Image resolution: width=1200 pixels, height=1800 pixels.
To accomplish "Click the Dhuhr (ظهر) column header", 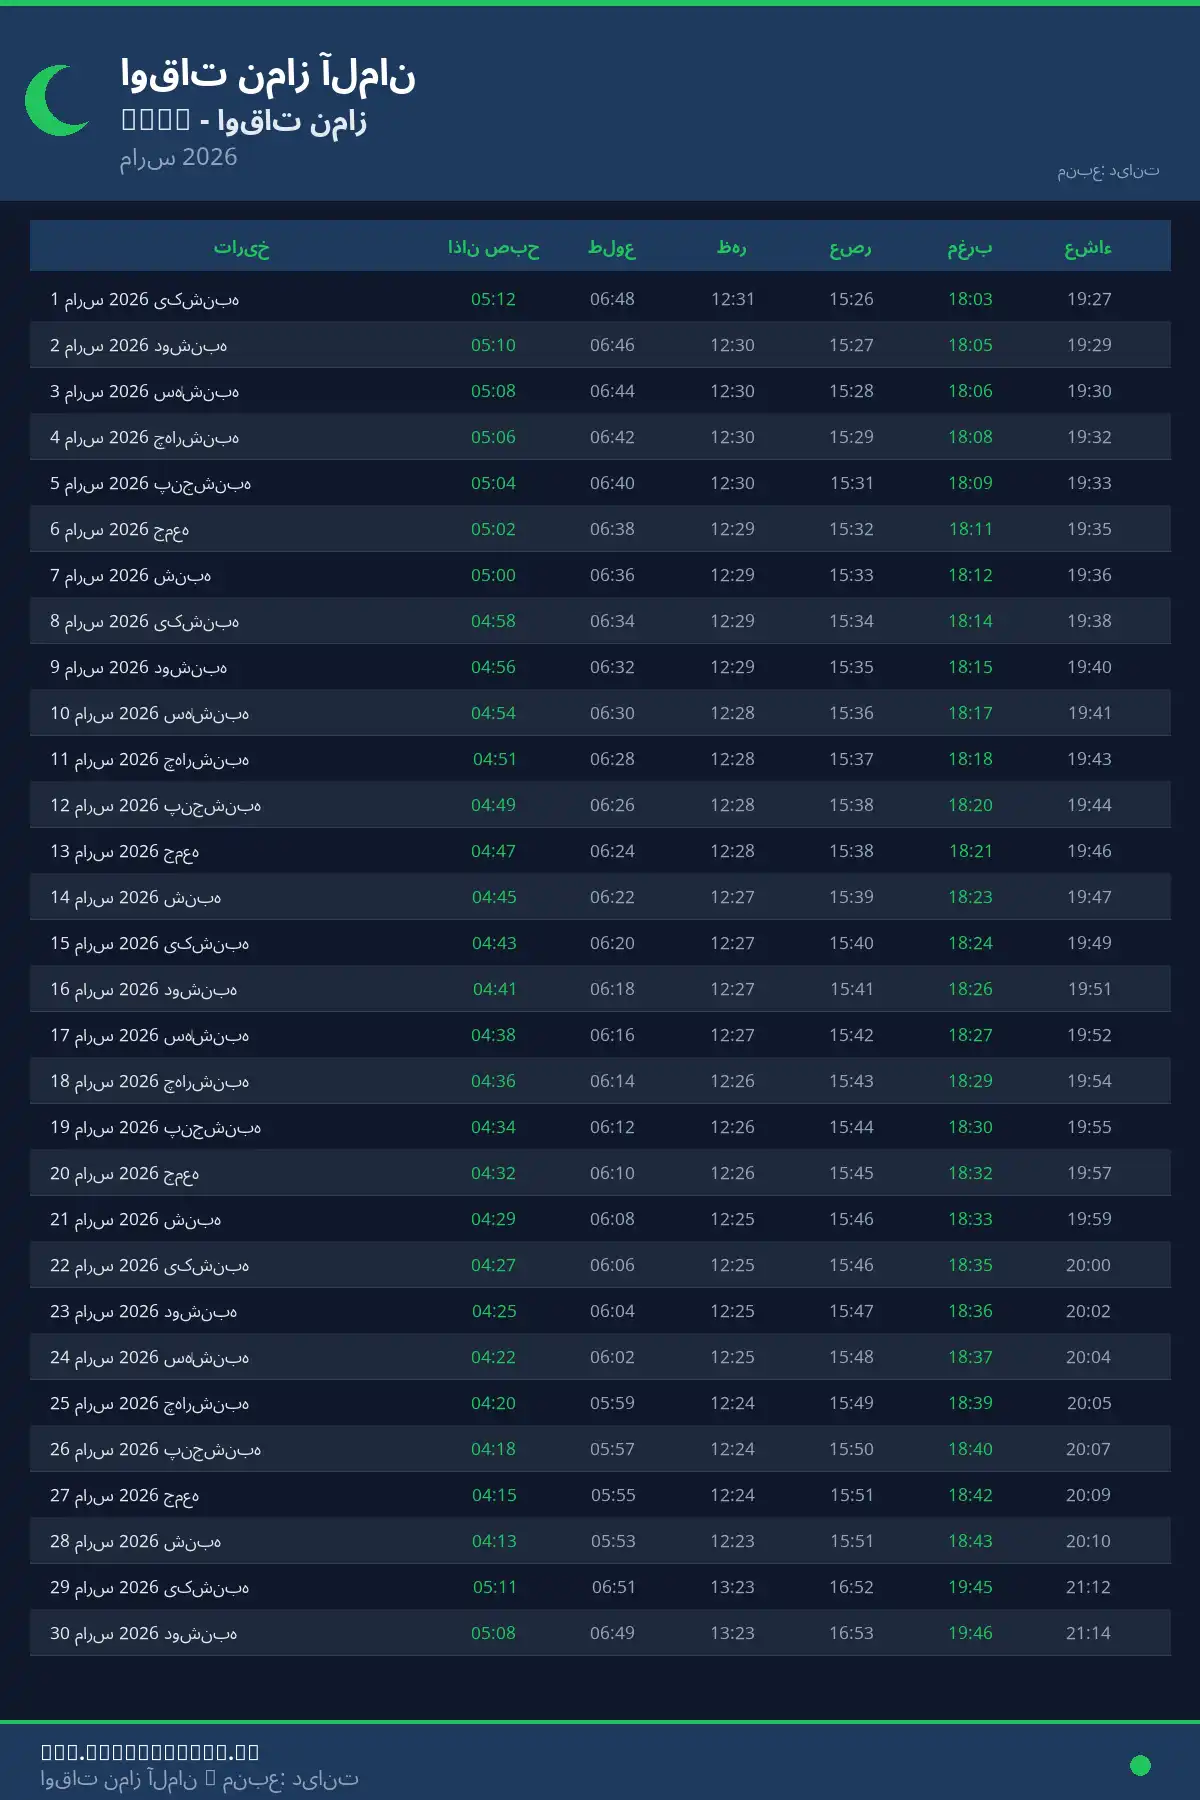I will point(732,248).
